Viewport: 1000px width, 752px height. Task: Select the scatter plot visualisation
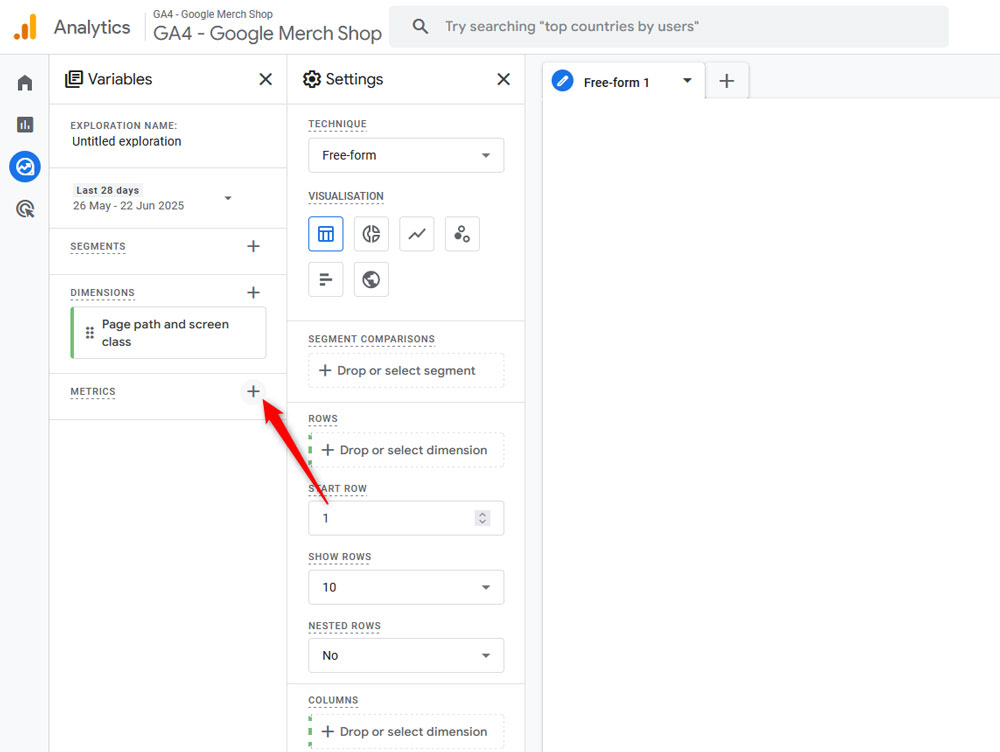[x=461, y=234]
